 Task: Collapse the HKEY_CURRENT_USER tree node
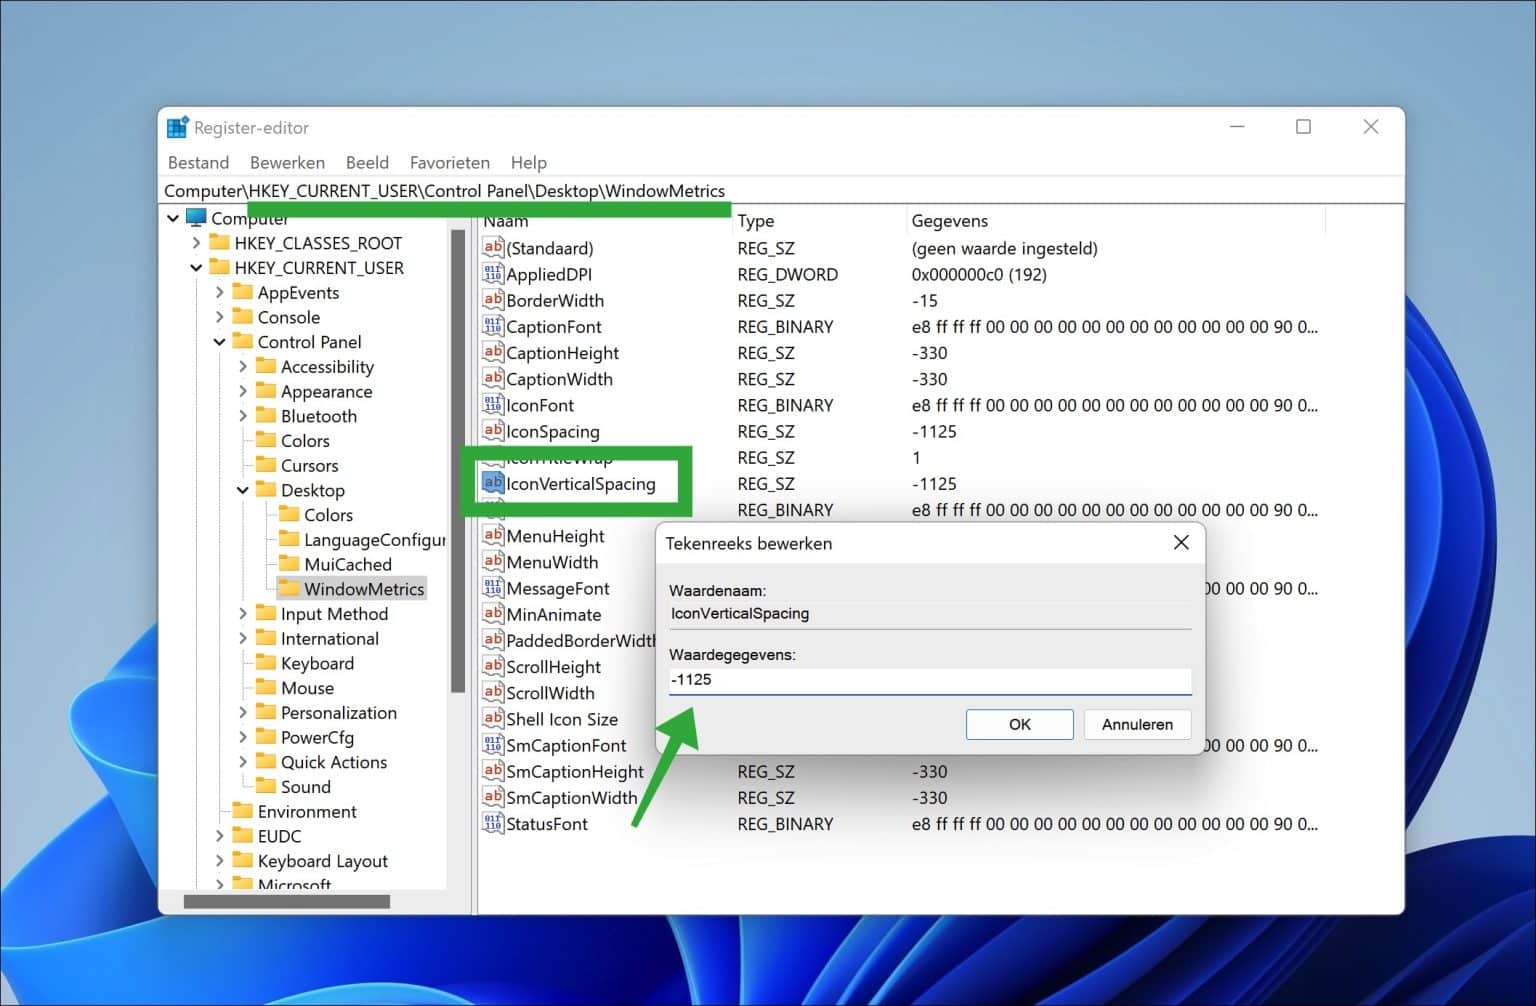[196, 267]
